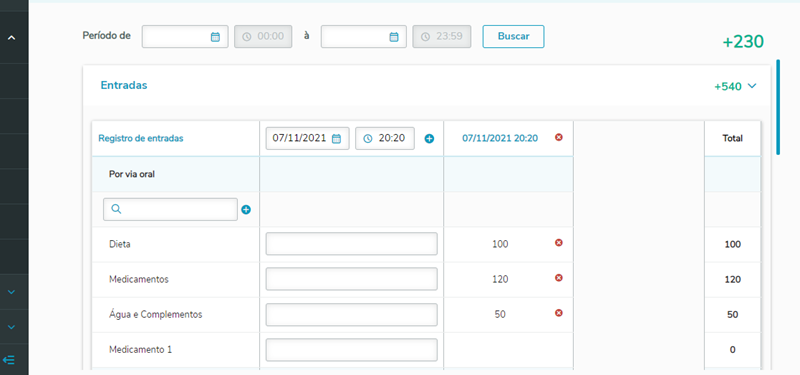Click the 07/11/2021 20:20 column header link

coord(500,138)
